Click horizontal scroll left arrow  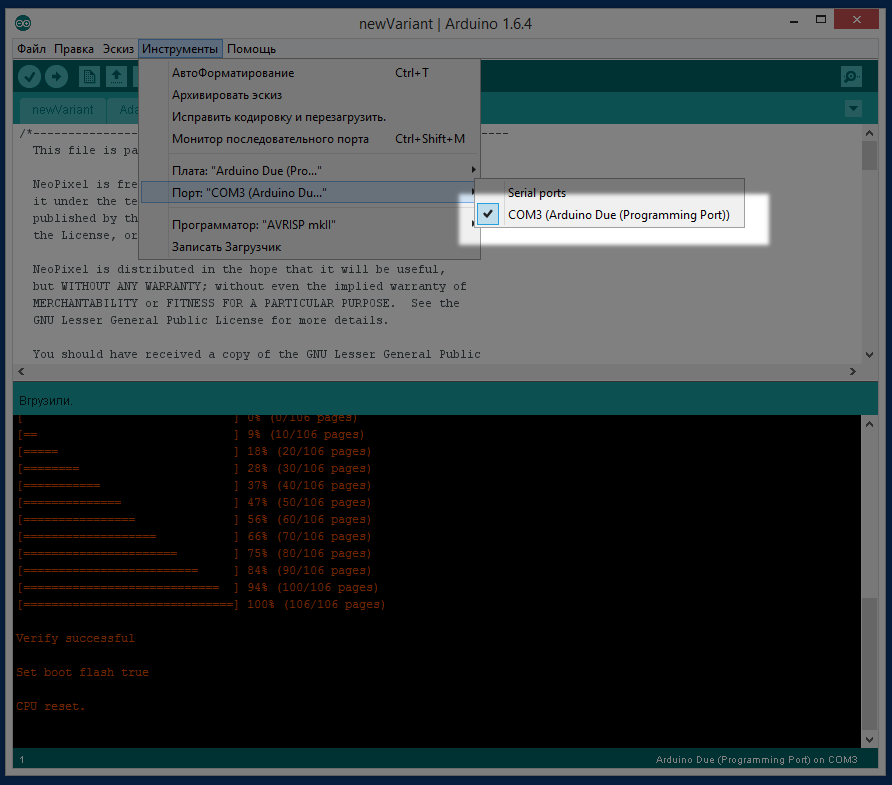(x=21, y=371)
